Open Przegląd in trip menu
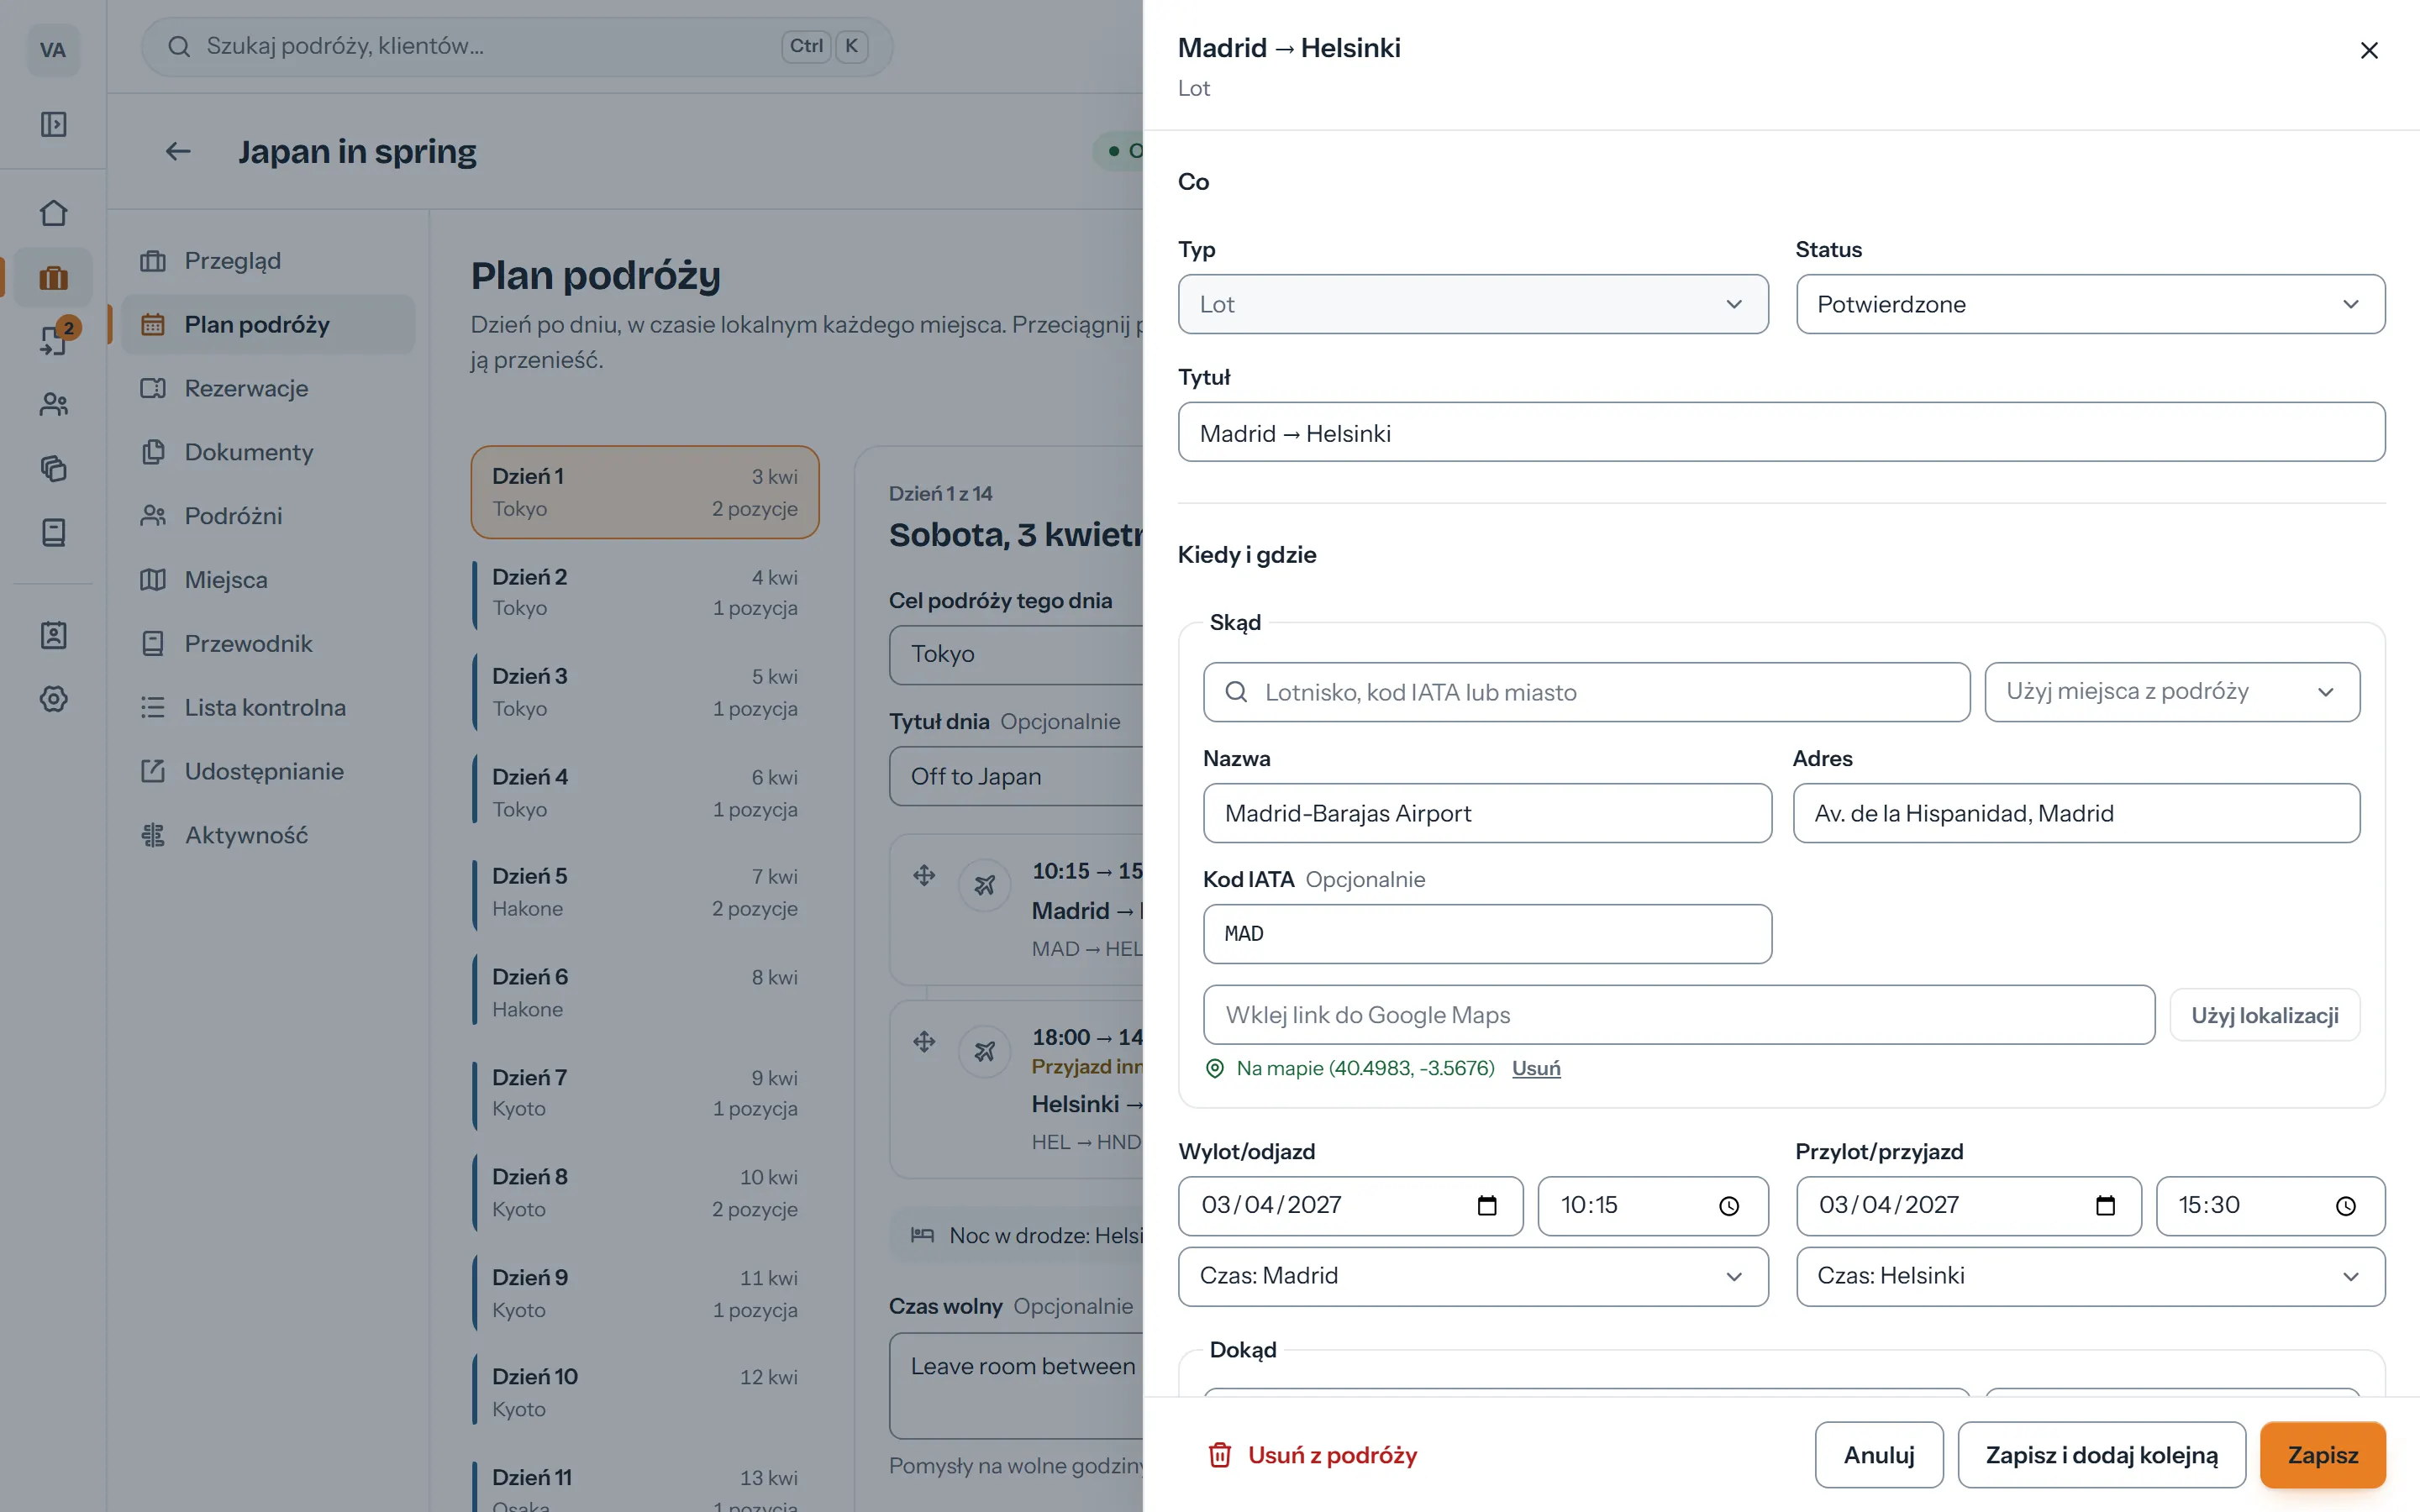The width and height of the screenshot is (2420, 1512). (268, 261)
